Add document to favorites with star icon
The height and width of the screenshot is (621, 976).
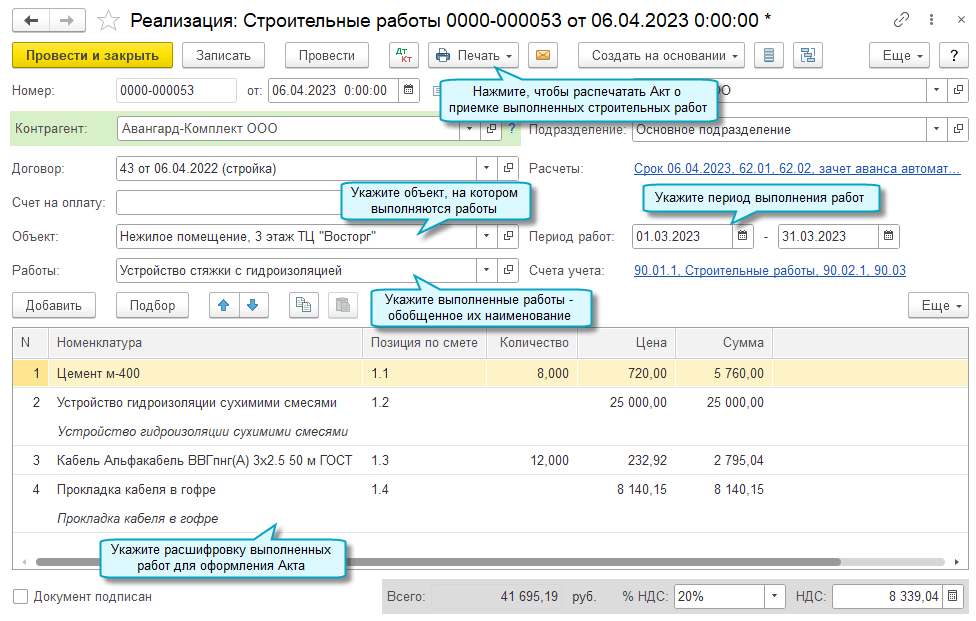pos(108,21)
